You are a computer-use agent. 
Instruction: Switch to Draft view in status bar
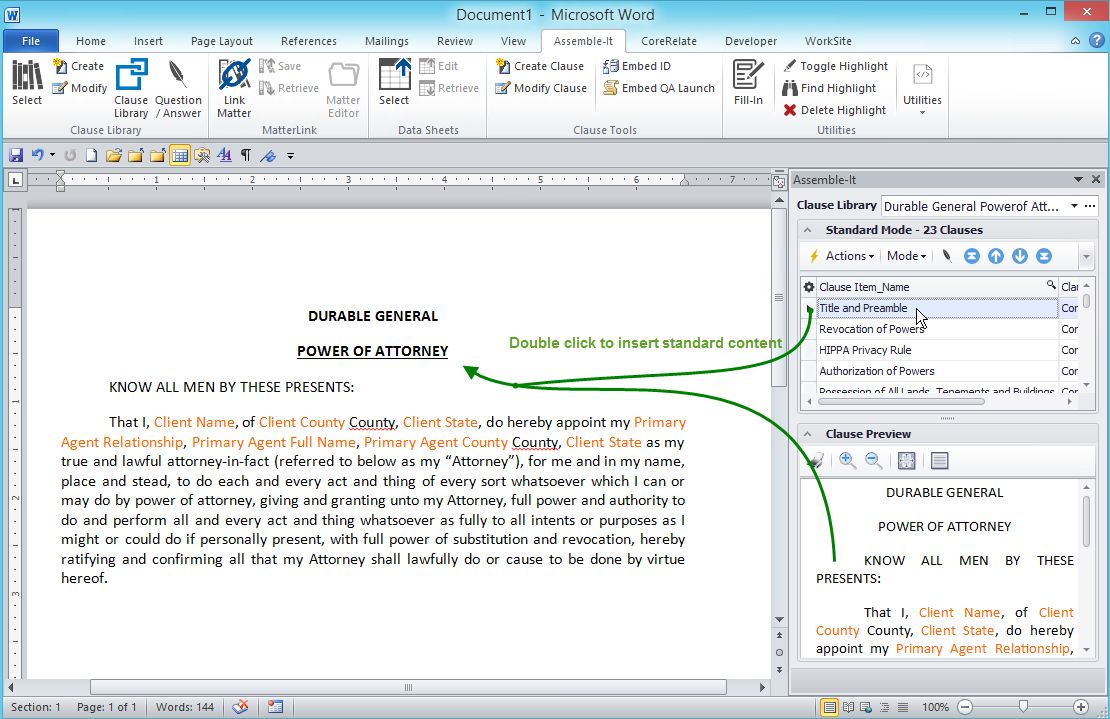coord(903,707)
